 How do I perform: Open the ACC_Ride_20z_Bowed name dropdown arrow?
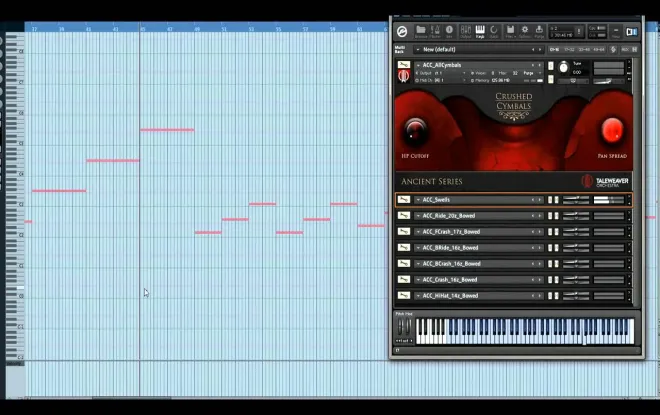(x=418, y=216)
